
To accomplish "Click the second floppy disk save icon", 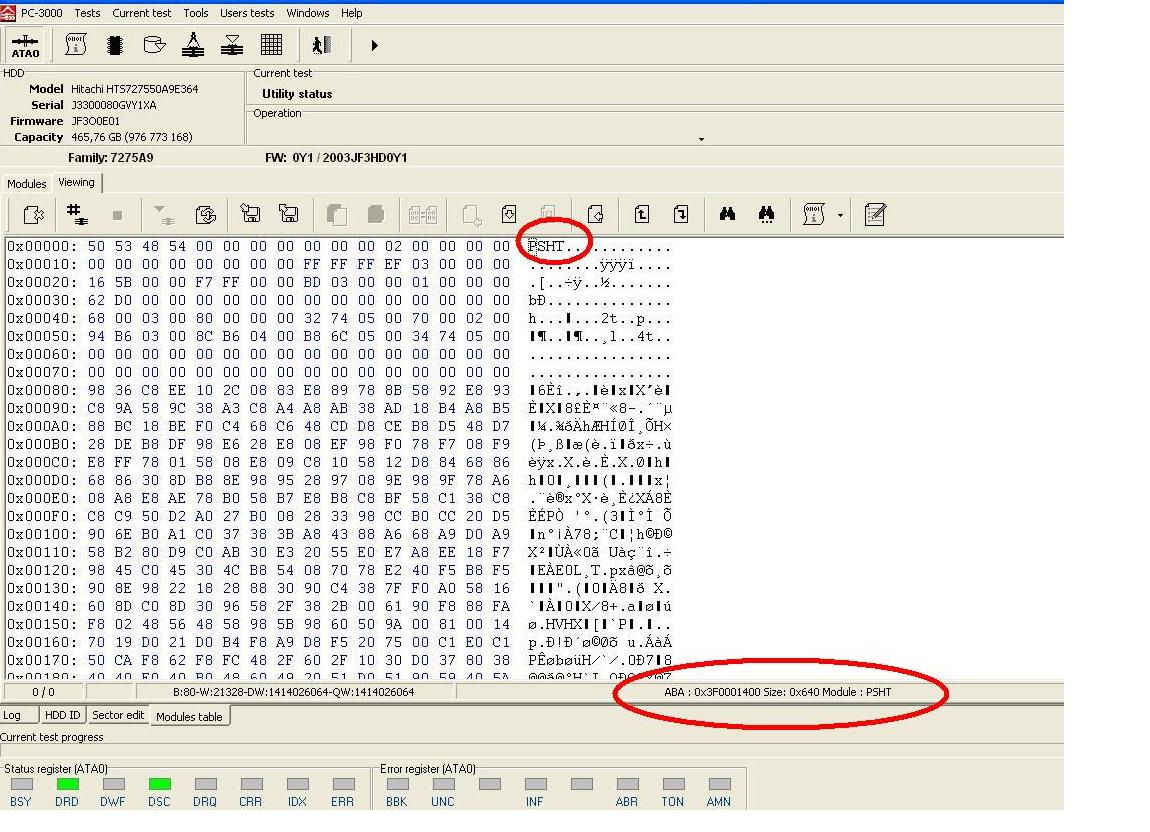I will (289, 214).
